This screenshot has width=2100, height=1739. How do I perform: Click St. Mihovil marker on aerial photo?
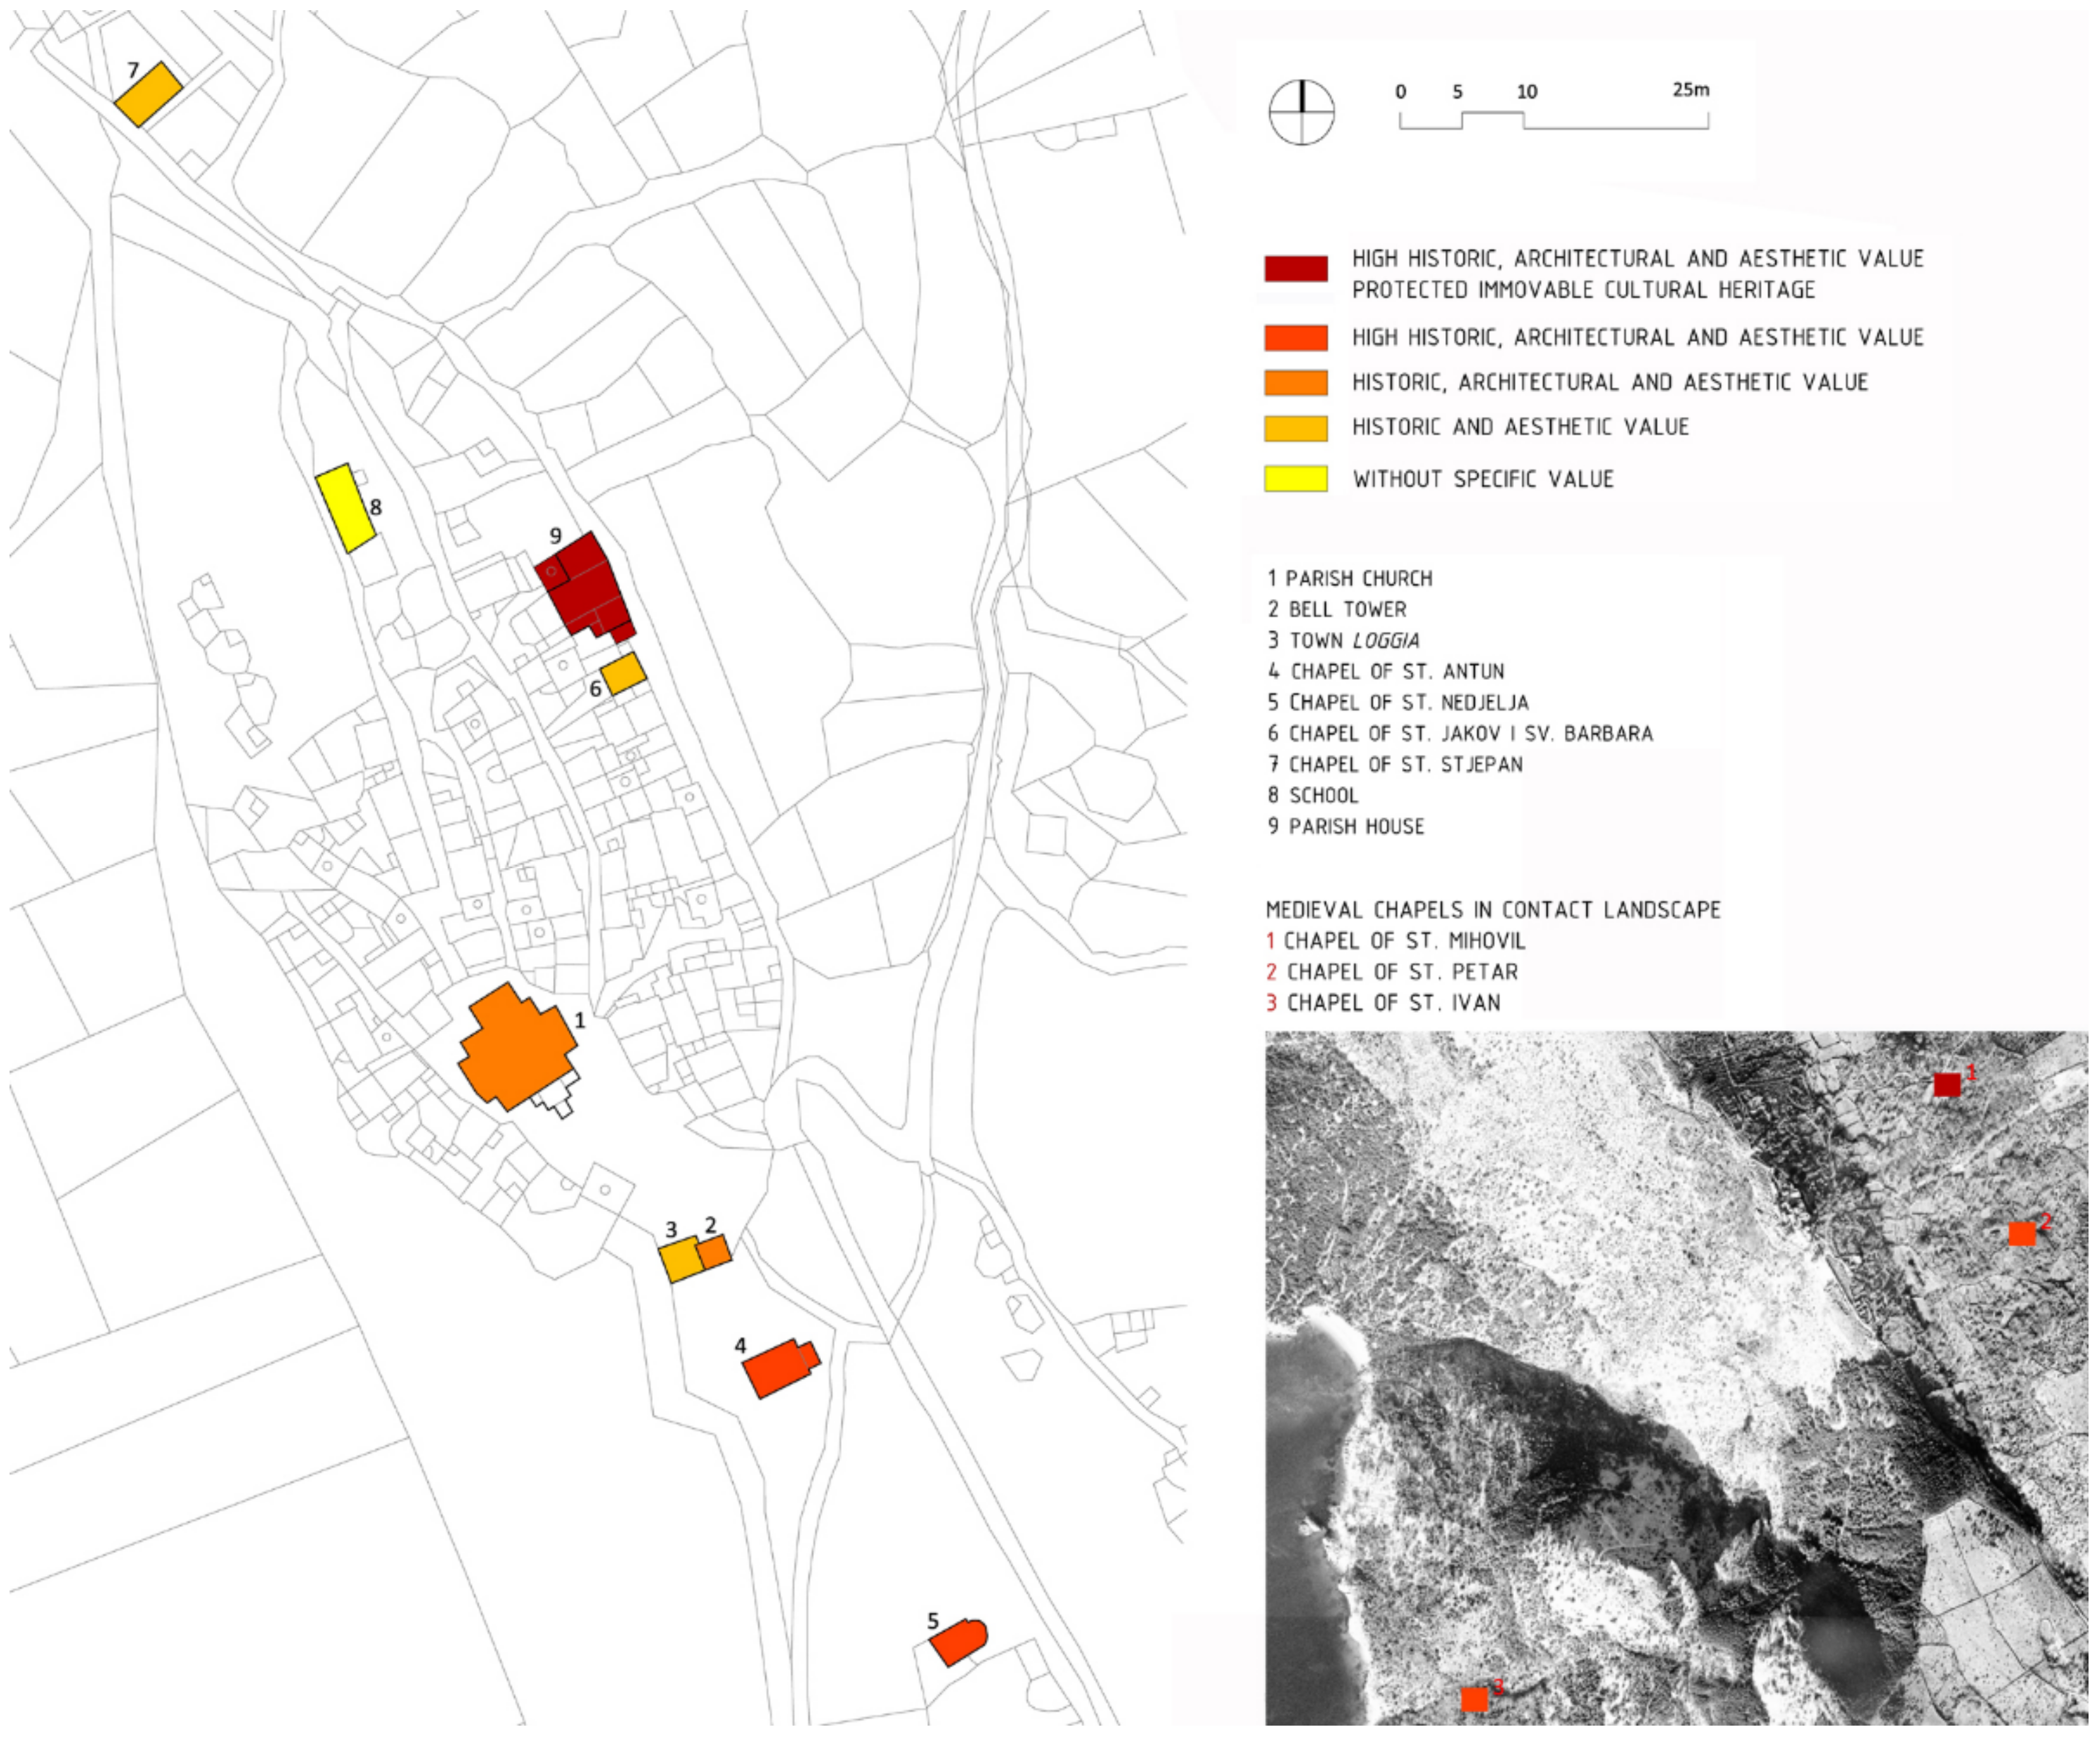click(x=1946, y=1084)
